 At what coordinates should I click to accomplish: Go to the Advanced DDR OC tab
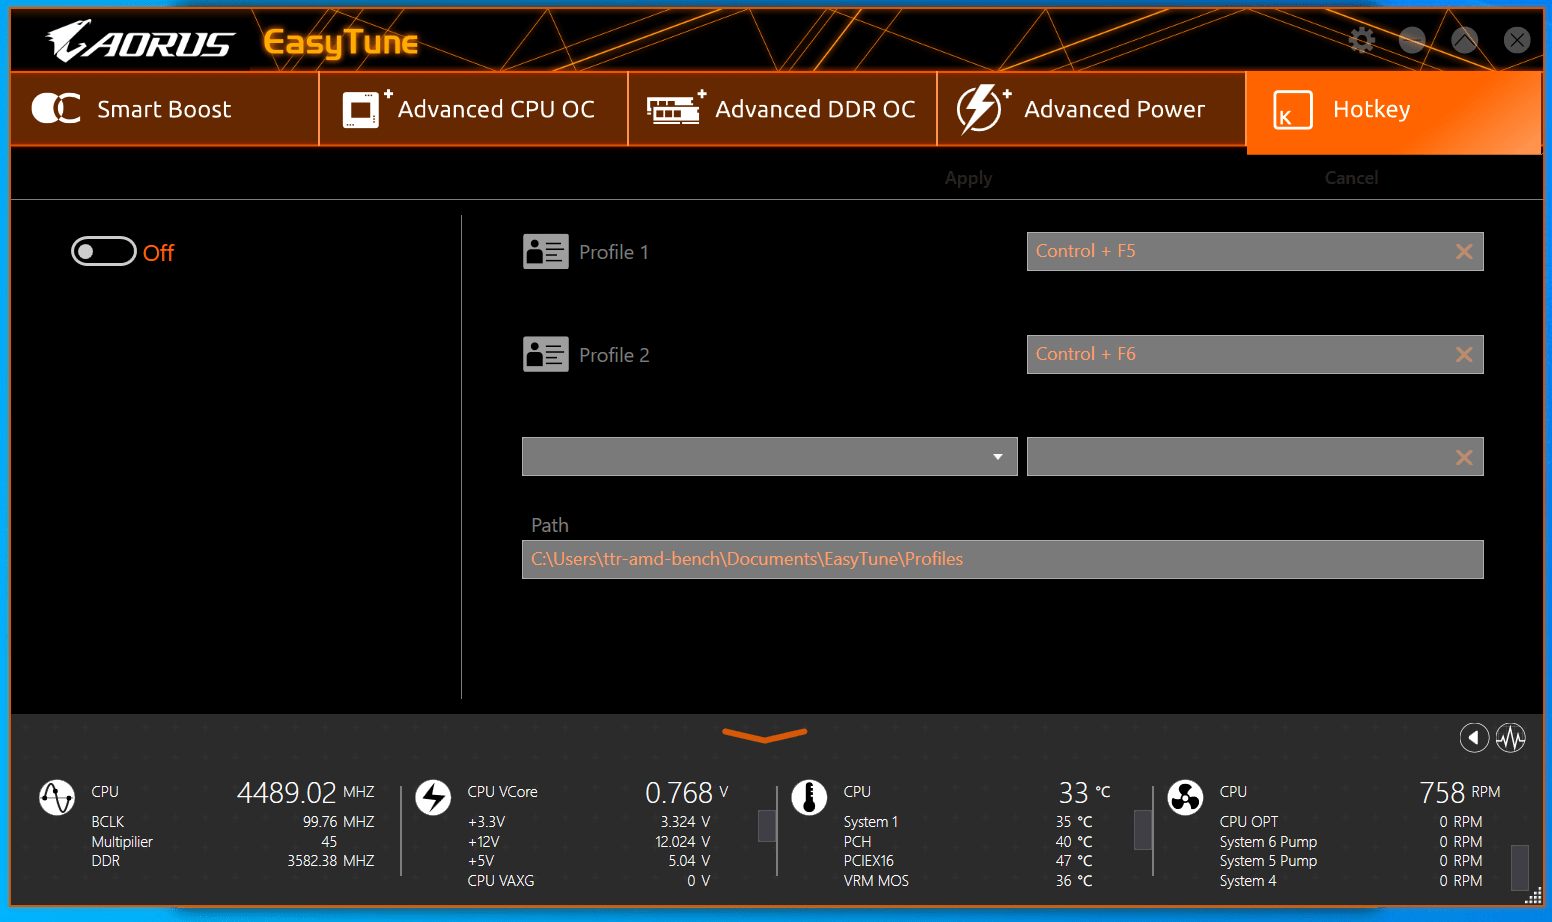coord(782,109)
